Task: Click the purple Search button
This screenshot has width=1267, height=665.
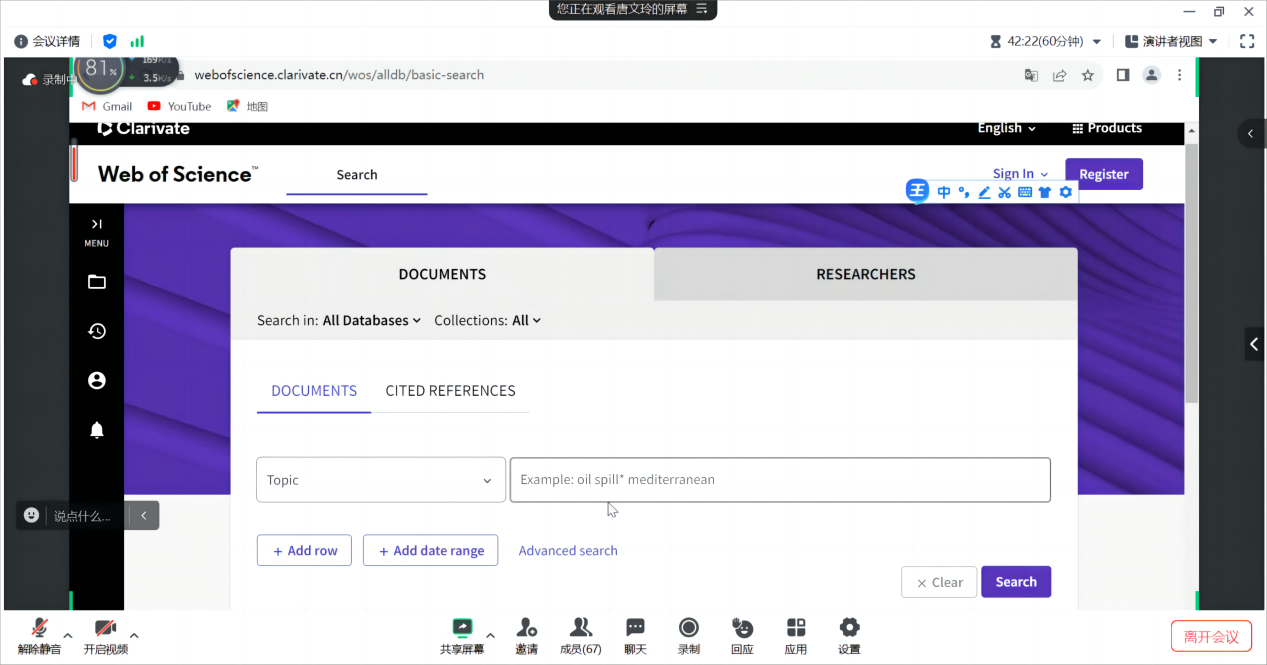Action: [1015, 582]
